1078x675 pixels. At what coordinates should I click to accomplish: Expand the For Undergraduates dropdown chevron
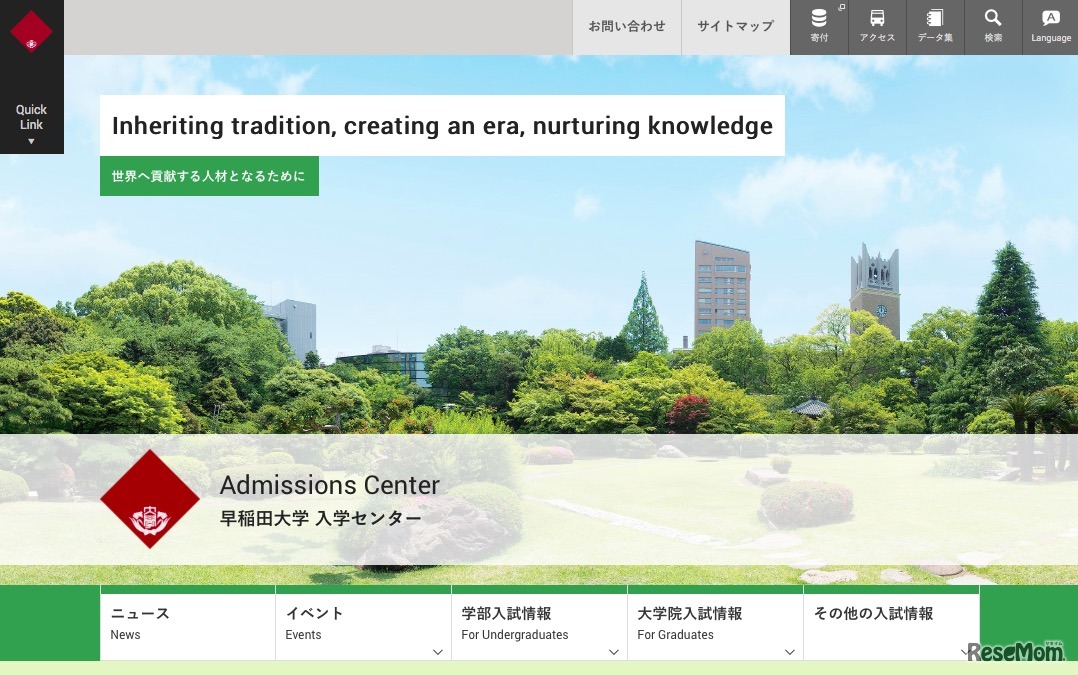(x=614, y=652)
